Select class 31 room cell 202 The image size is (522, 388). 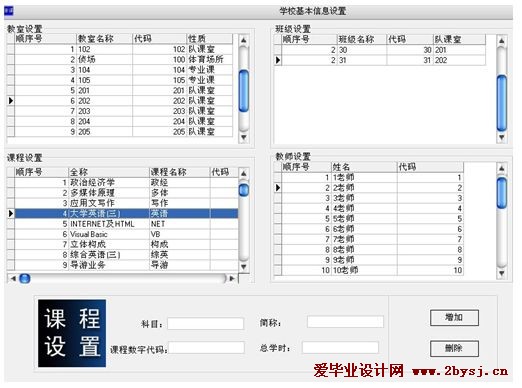pyautogui.click(x=459, y=60)
